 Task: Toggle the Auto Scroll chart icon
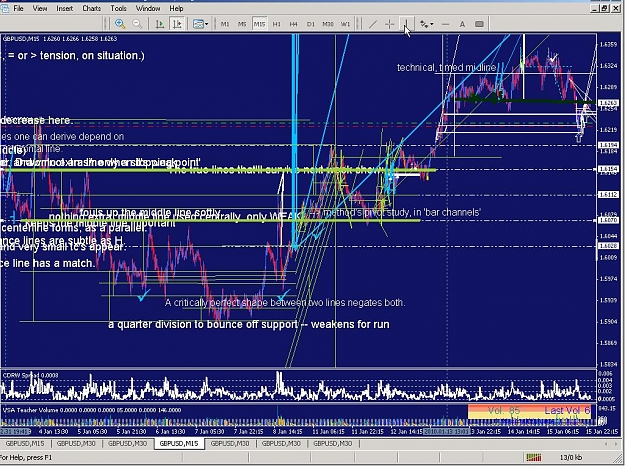click(x=159, y=24)
